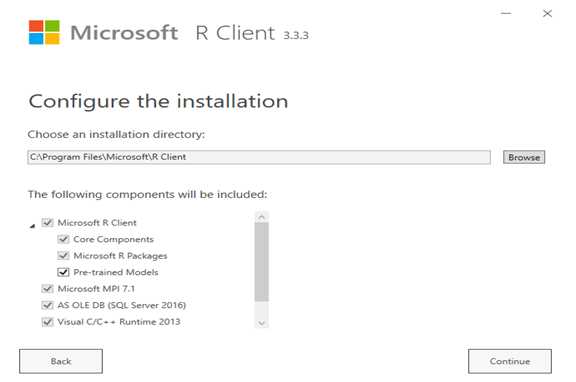The image size is (576, 382).
Task: Go Back to the previous step
Action: 61,361
